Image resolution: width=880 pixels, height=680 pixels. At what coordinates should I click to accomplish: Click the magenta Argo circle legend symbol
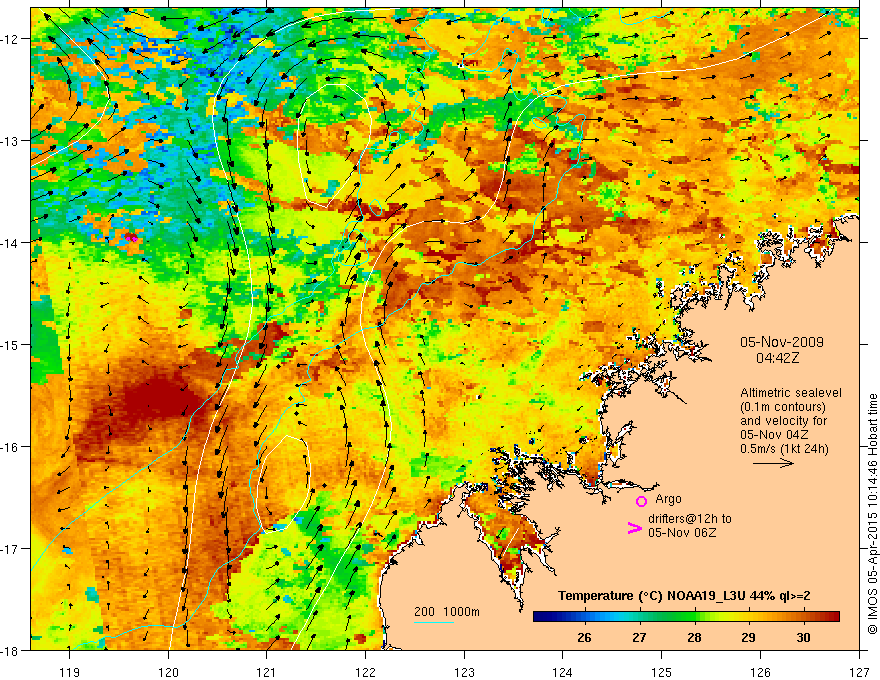641,501
